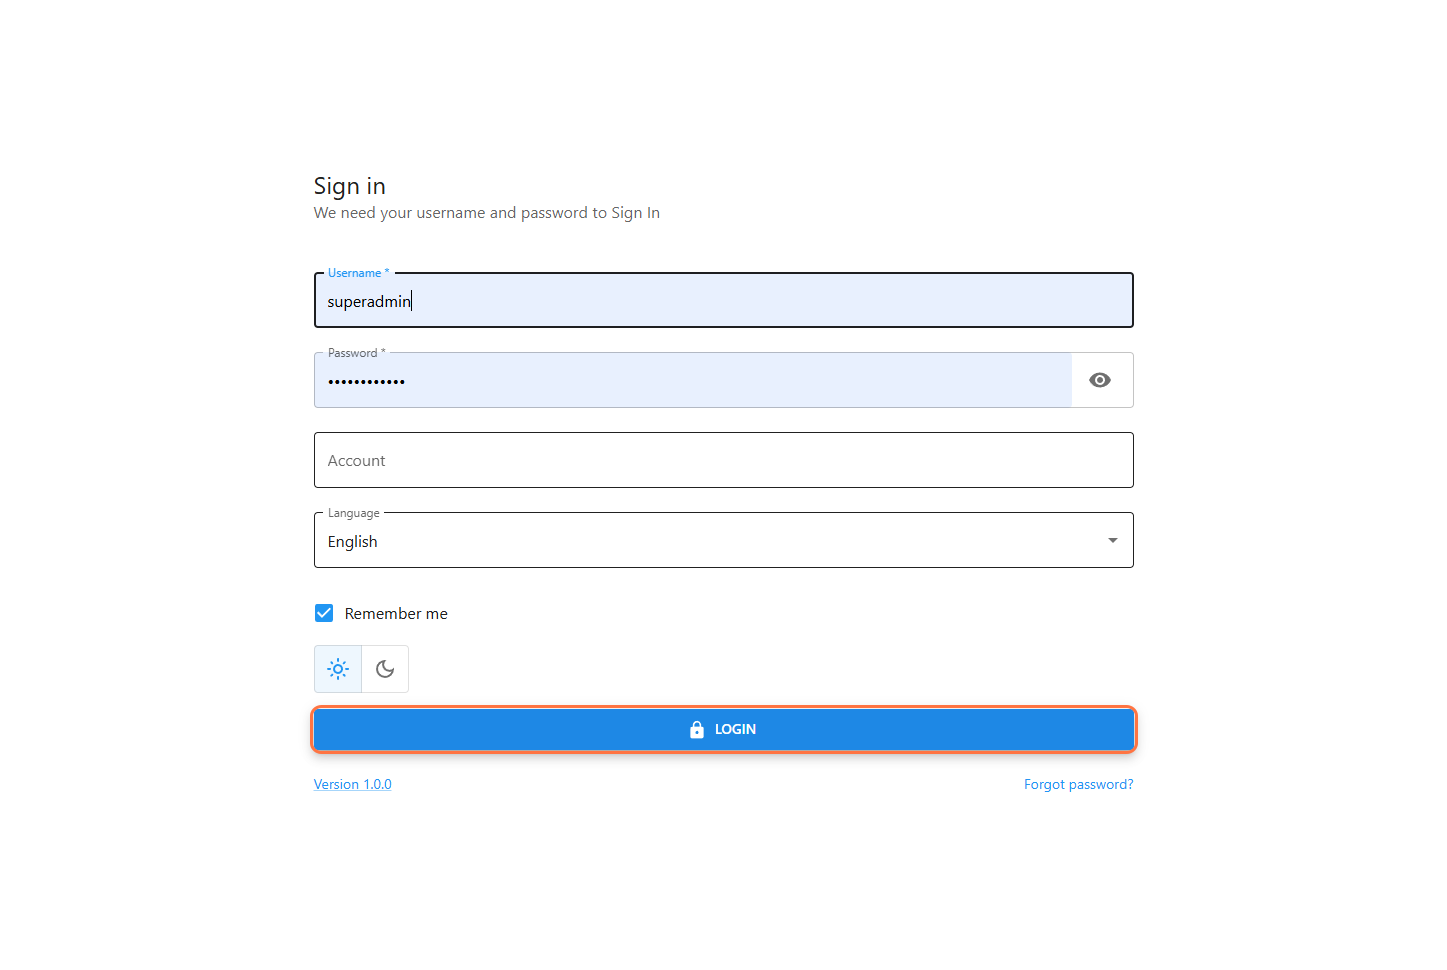Expand the Language dropdown arrow
1447x970 pixels.
[x=1112, y=541]
